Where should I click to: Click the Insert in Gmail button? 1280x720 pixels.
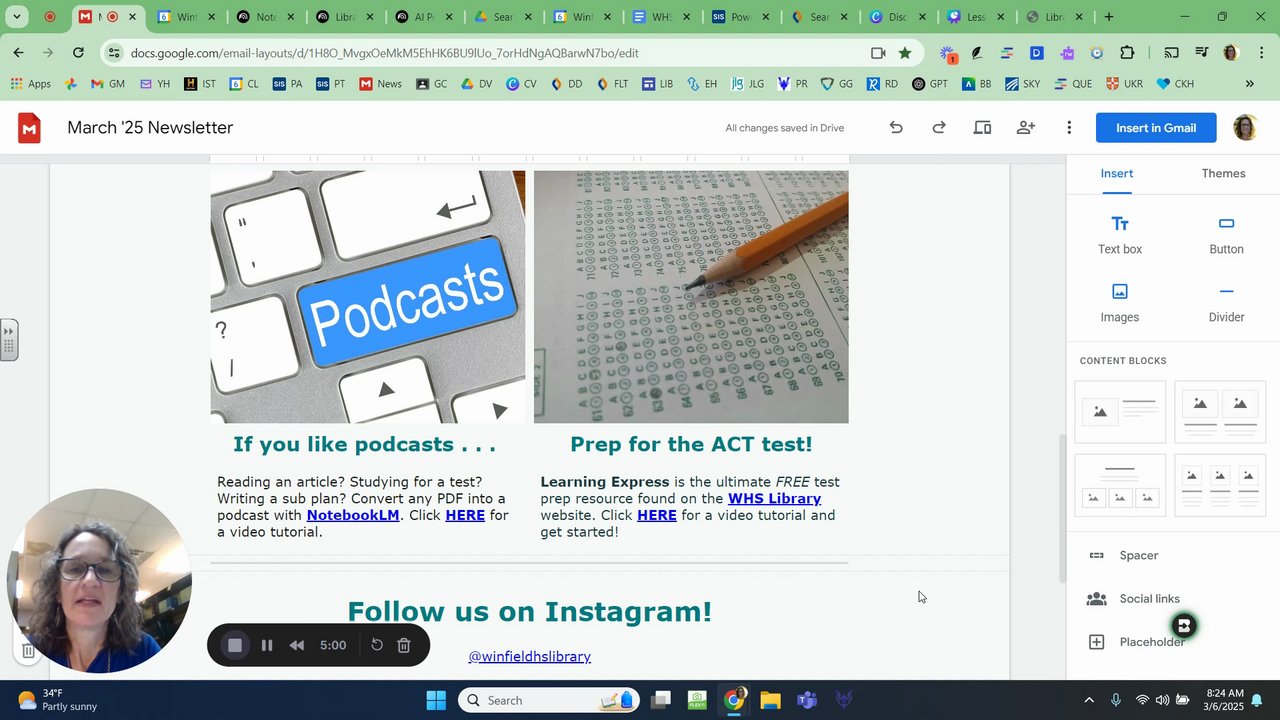point(1156,127)
